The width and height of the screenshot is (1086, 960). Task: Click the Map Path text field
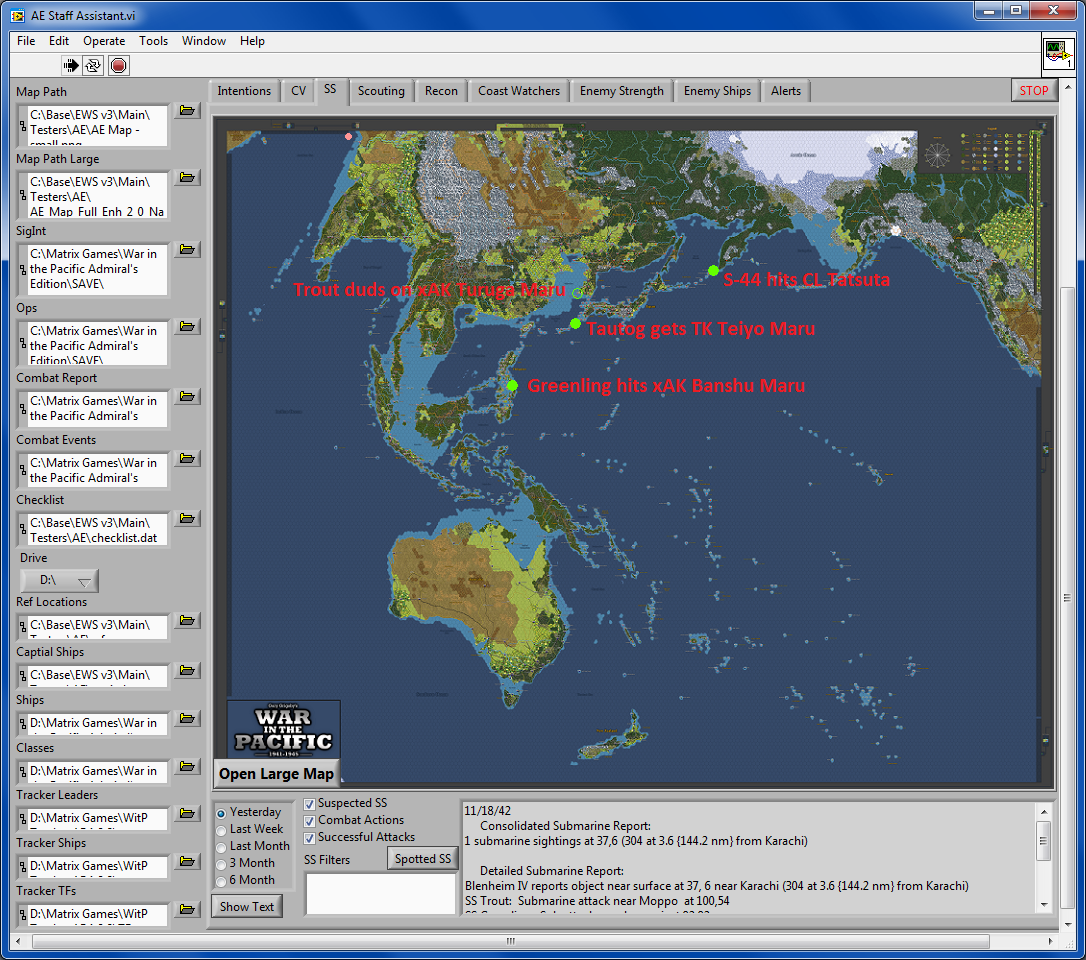[98, 125]
